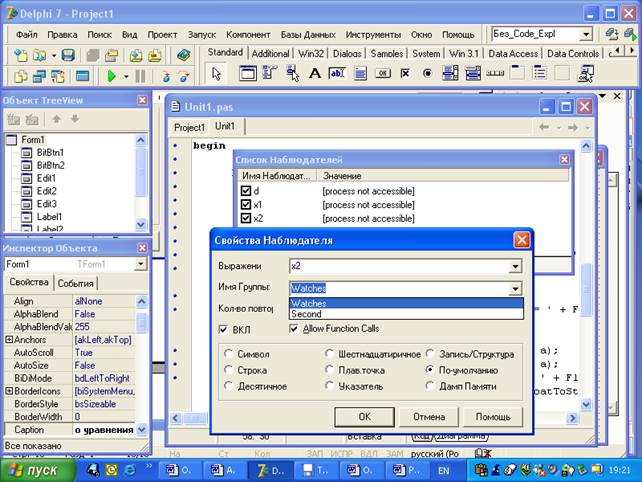642x482 pixels.
Task: Click the View Unit toolbar icon
Action: click(20, 76)
